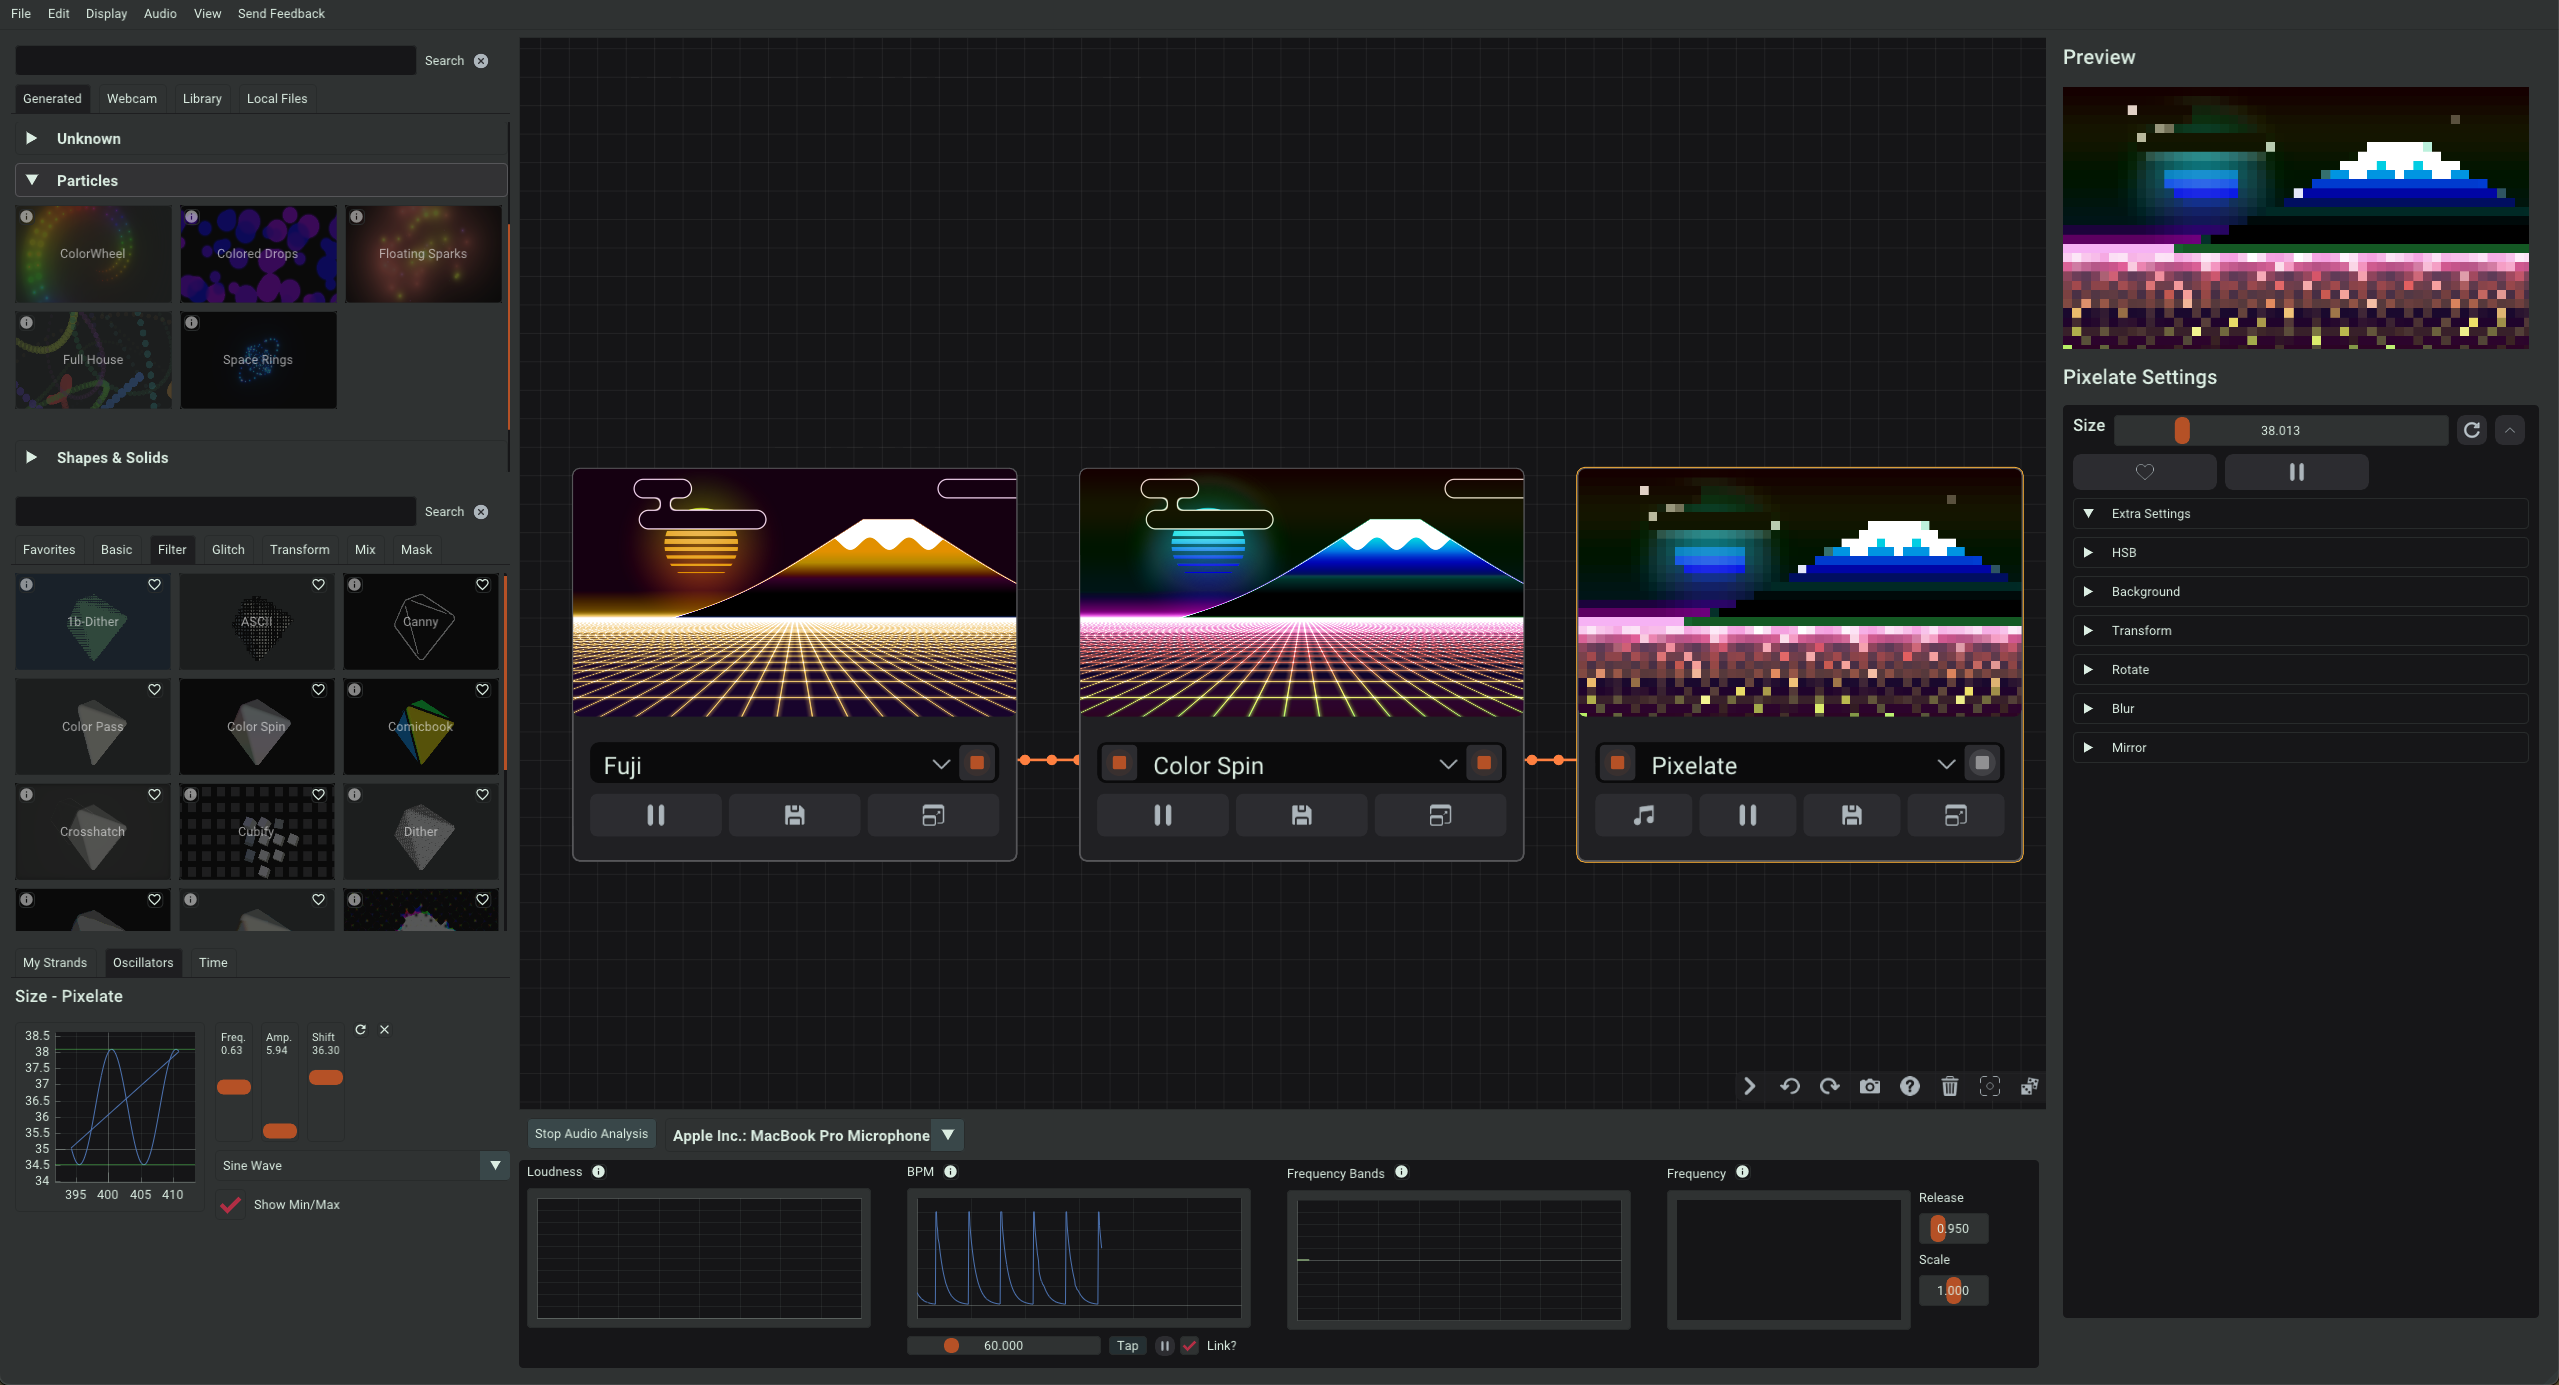Screen dimensions: 2559x1385
Task: Click the dice randomize icon
Action: (x=2029, y=1086)
